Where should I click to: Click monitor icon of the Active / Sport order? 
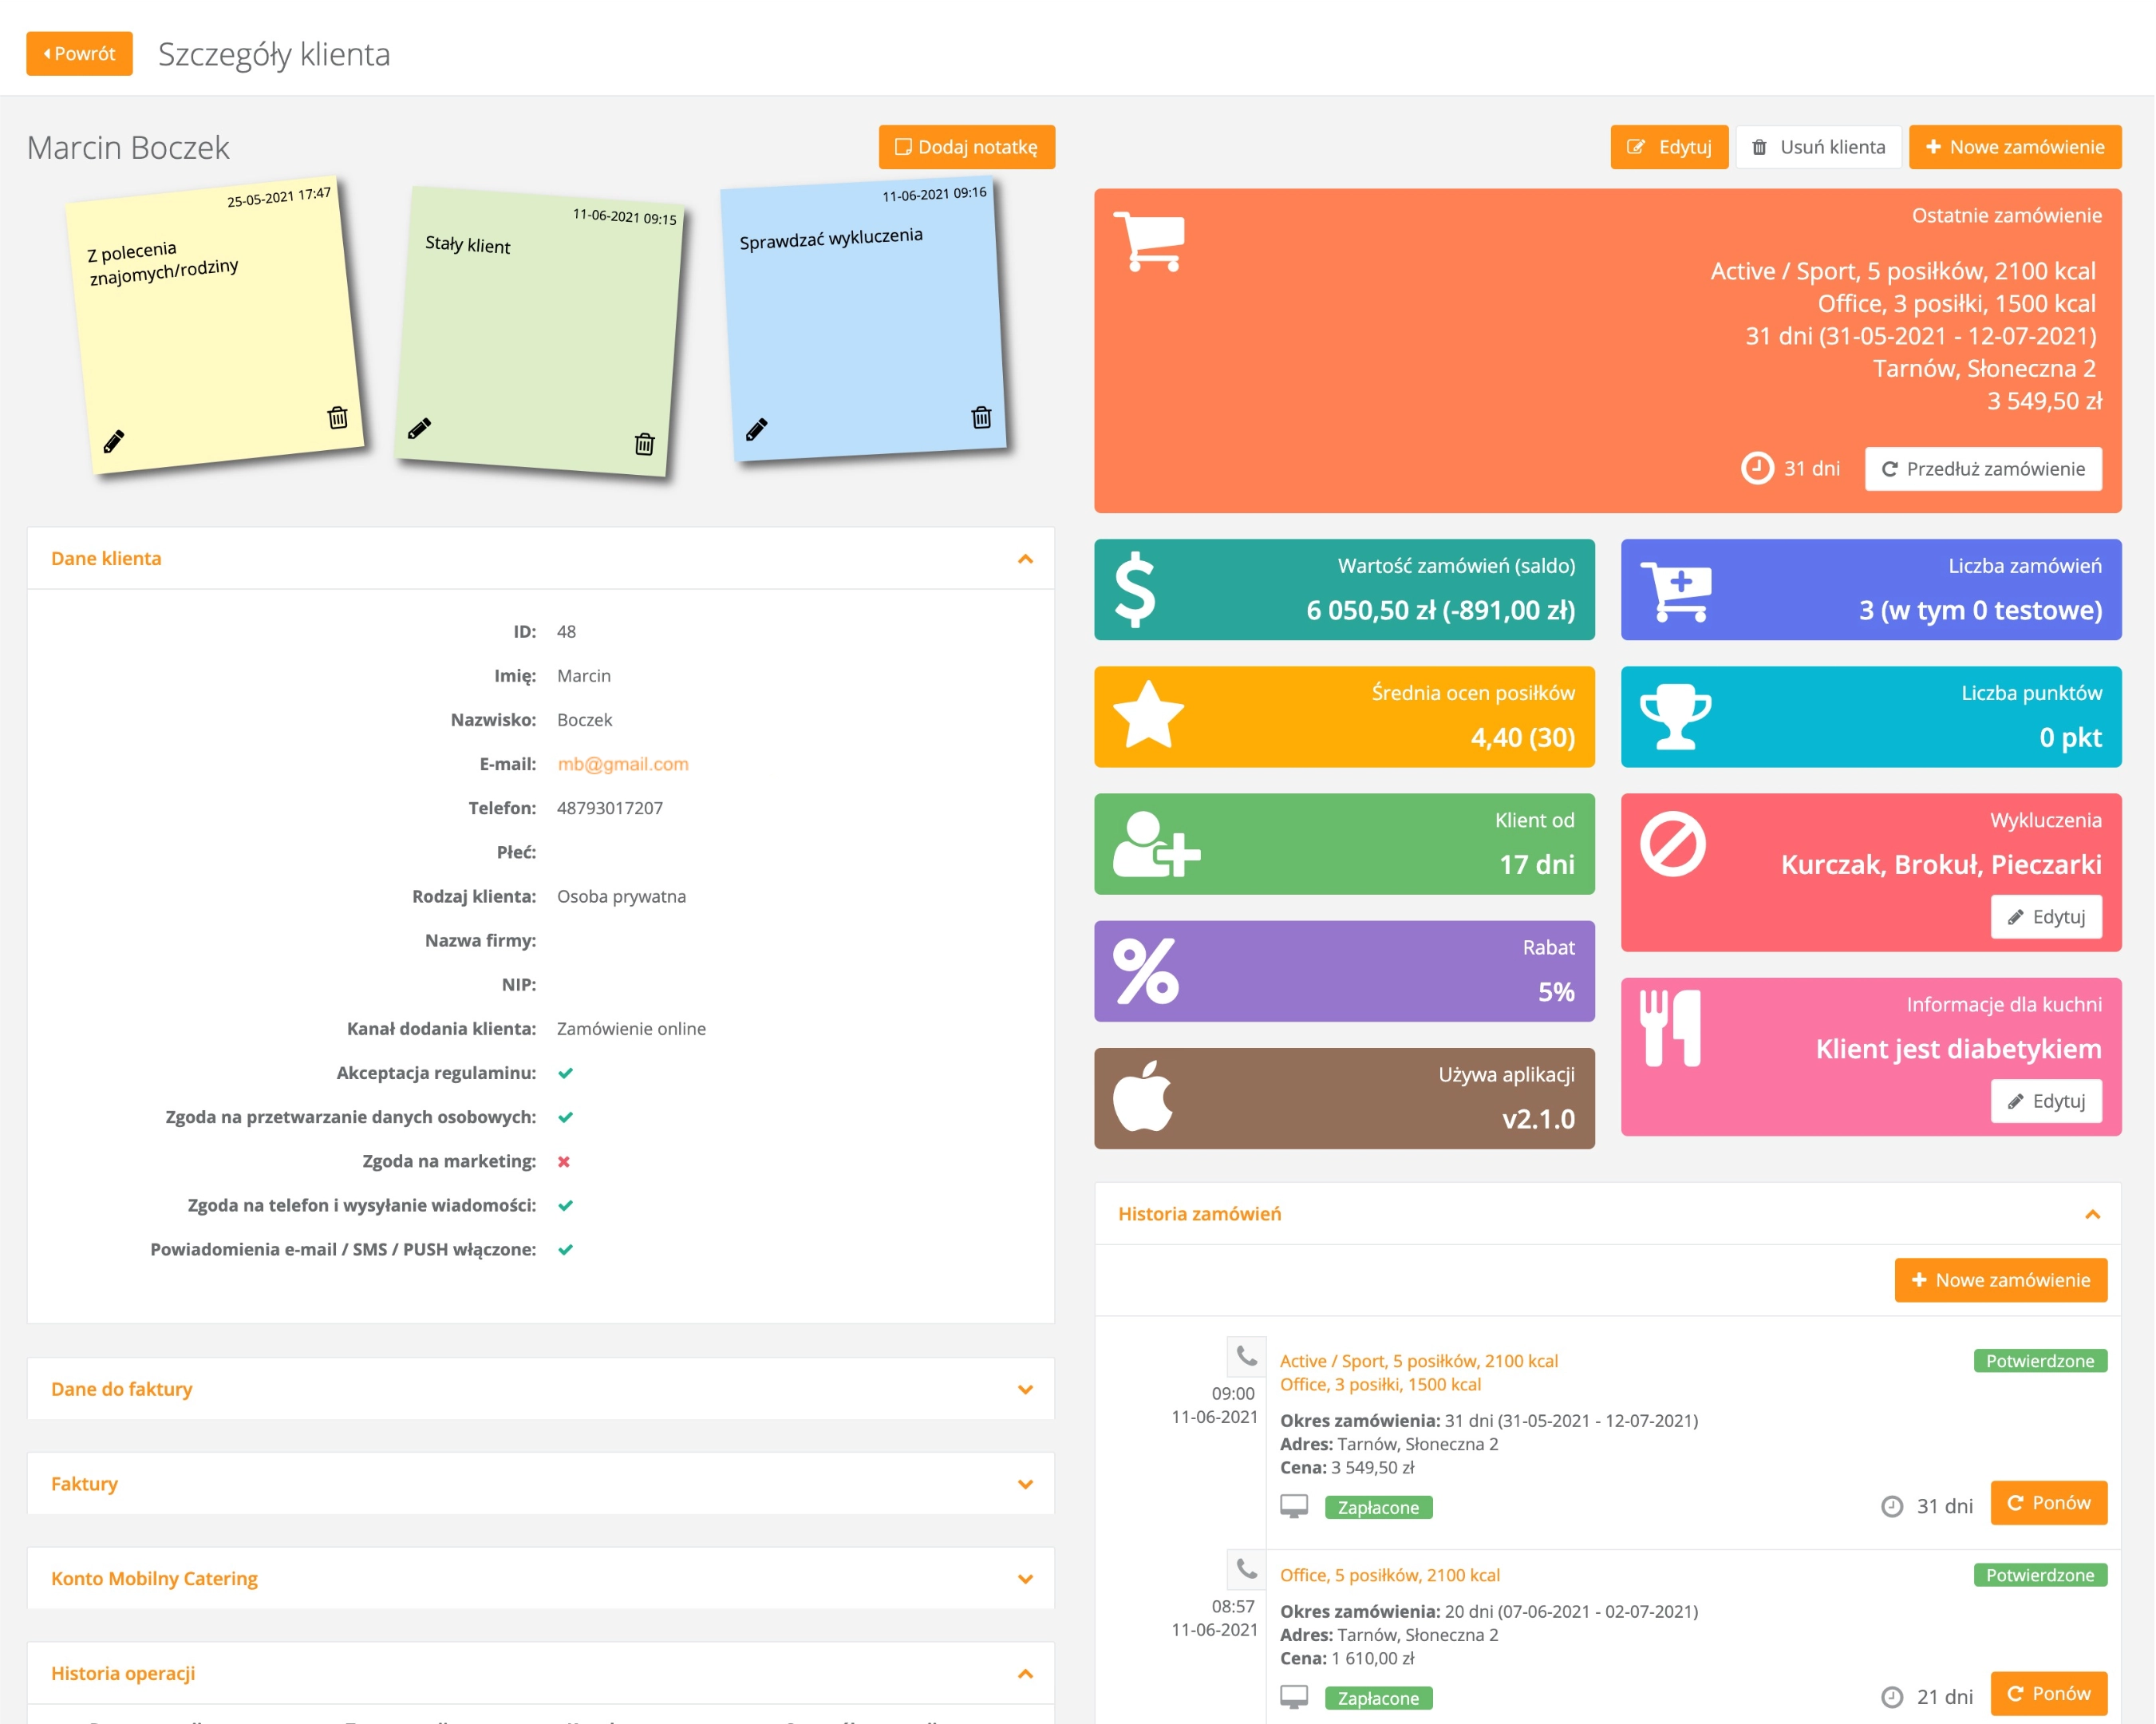1294,1506
